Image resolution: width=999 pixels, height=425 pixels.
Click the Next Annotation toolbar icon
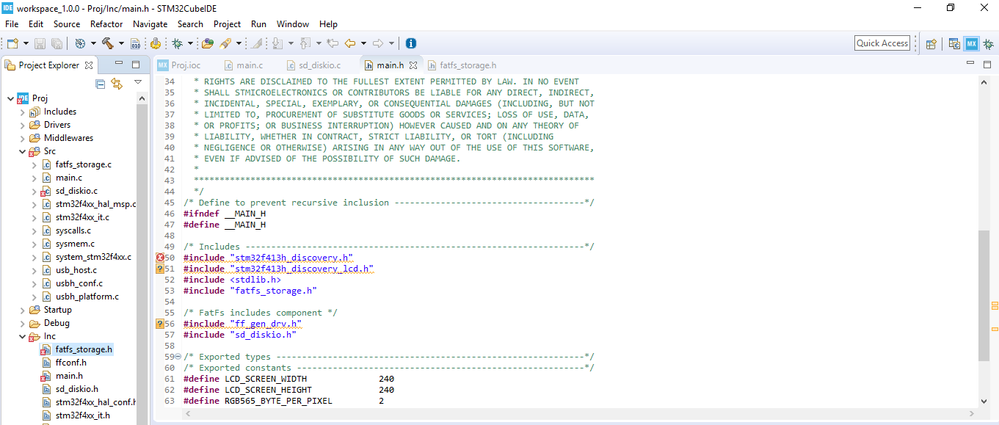pos(277,43)
